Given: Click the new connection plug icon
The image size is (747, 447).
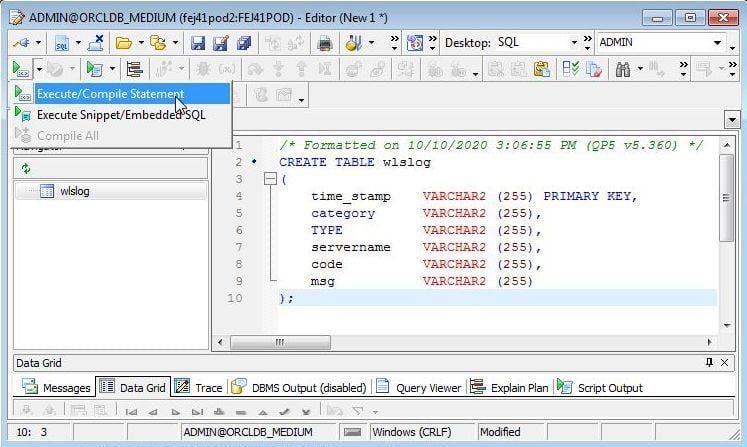Looking at the screenshot, I should coord(21,43).
